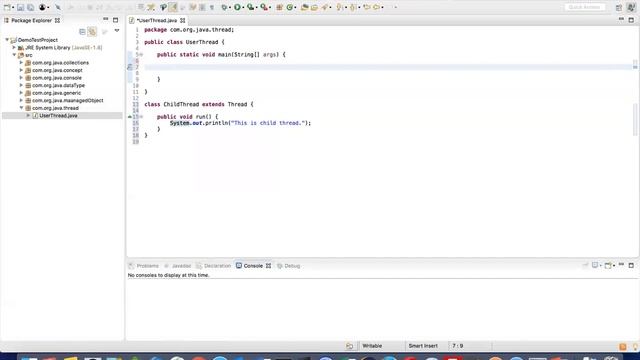
Task: Launch Debug with the bug icon
Action: coord(224,7)
